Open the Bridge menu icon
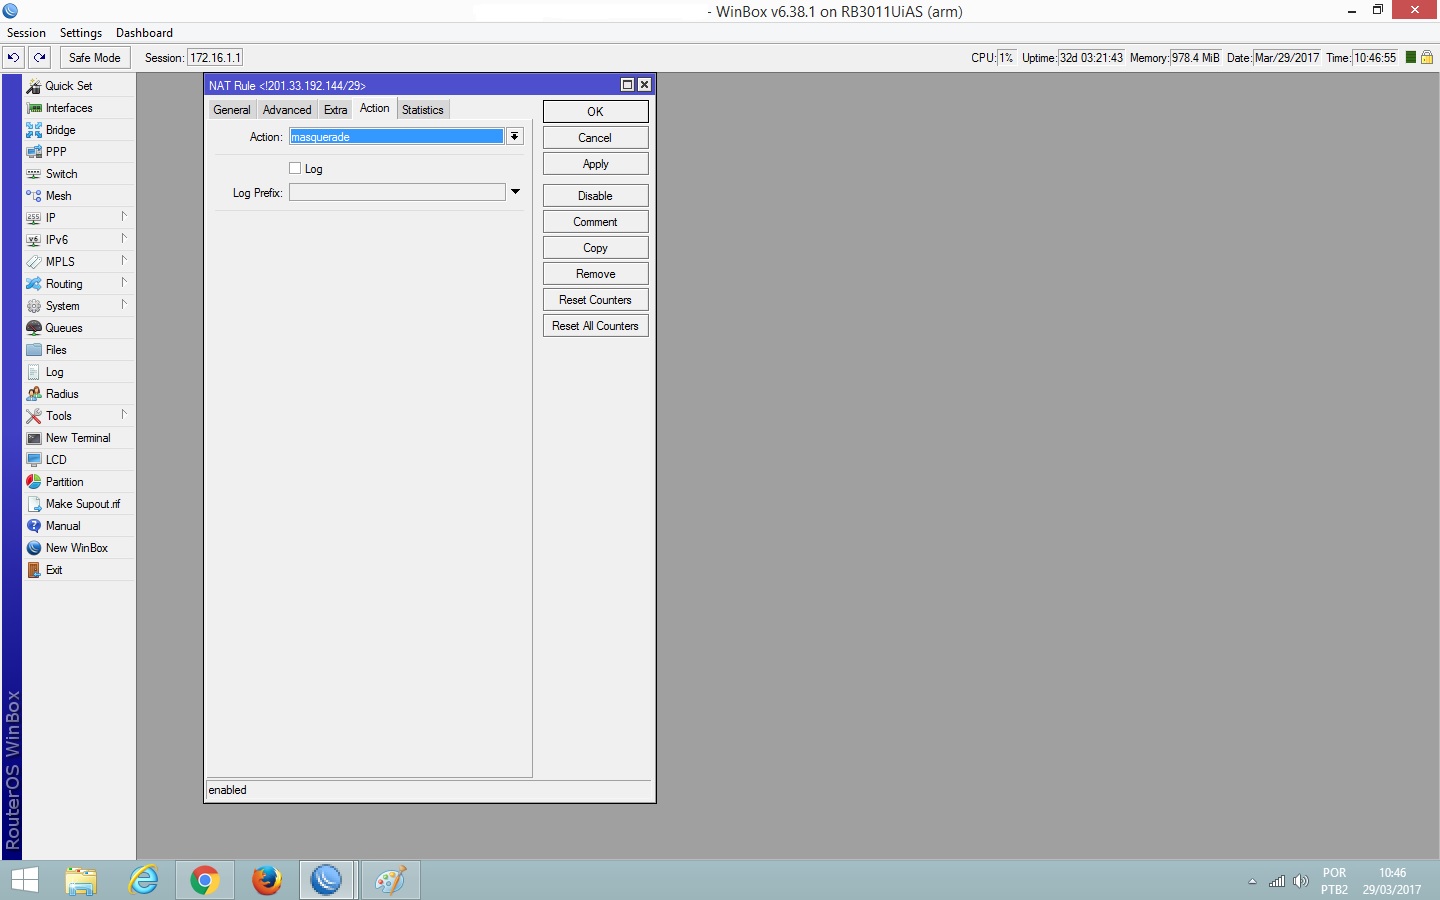This screenshot has width=1440, height=900. point(34,130)
